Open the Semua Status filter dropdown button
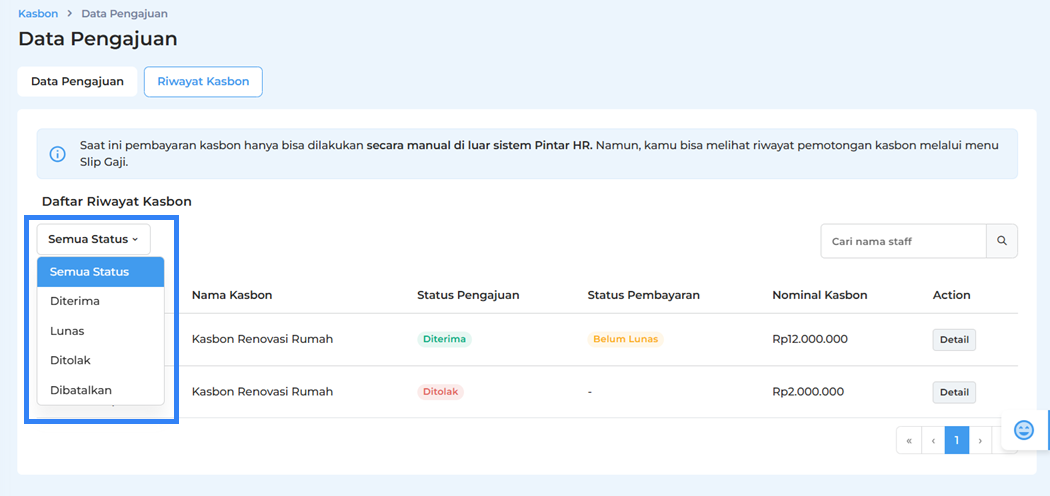 click(93, 239)
